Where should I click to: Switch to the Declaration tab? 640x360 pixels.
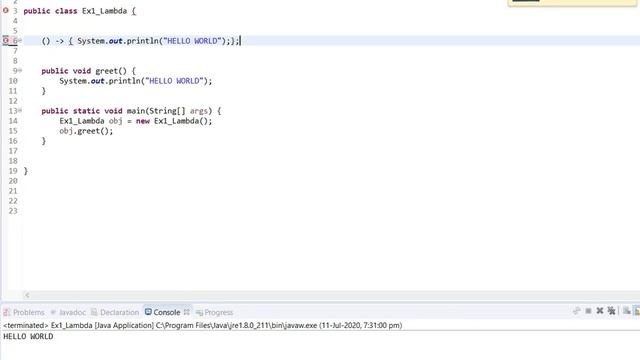(x=115, y=312)
